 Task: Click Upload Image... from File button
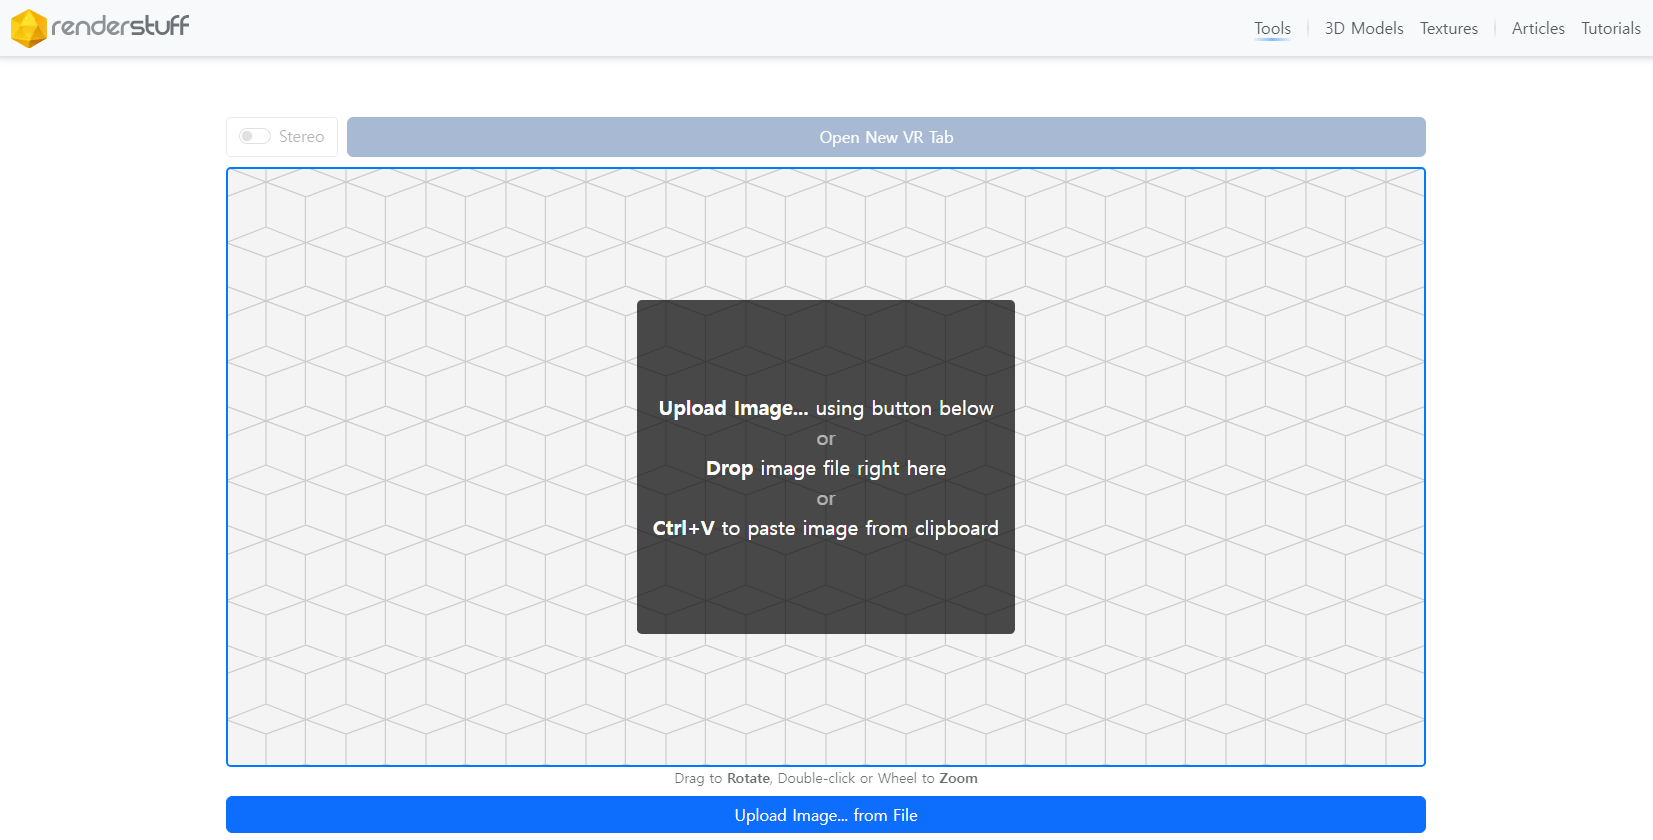click(x=825, y=815)
